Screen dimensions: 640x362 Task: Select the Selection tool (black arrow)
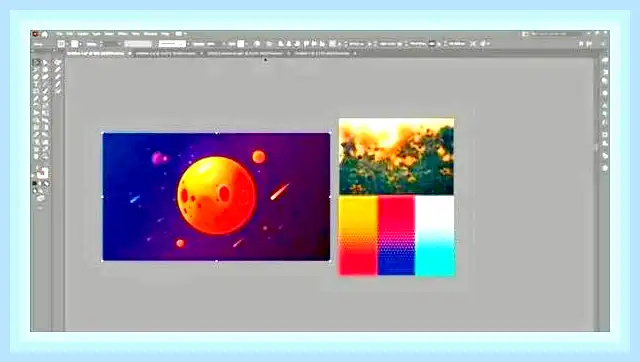point(36,62)
